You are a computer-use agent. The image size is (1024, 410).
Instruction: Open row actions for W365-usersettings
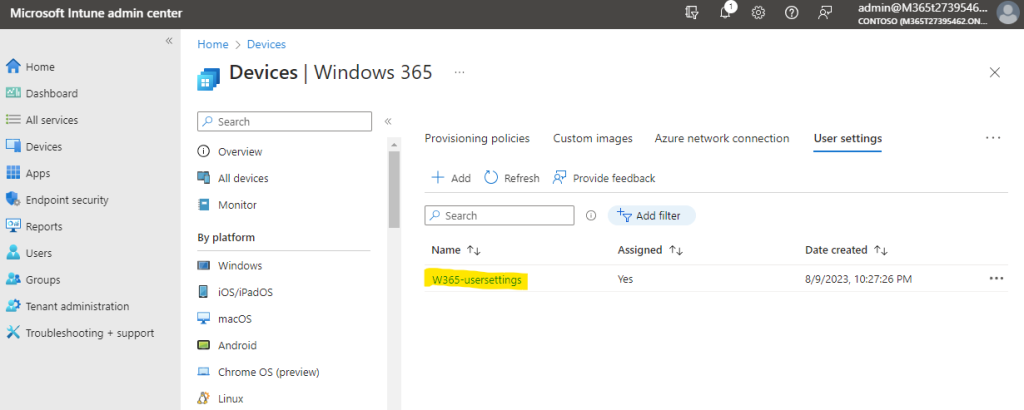point(996,279)
